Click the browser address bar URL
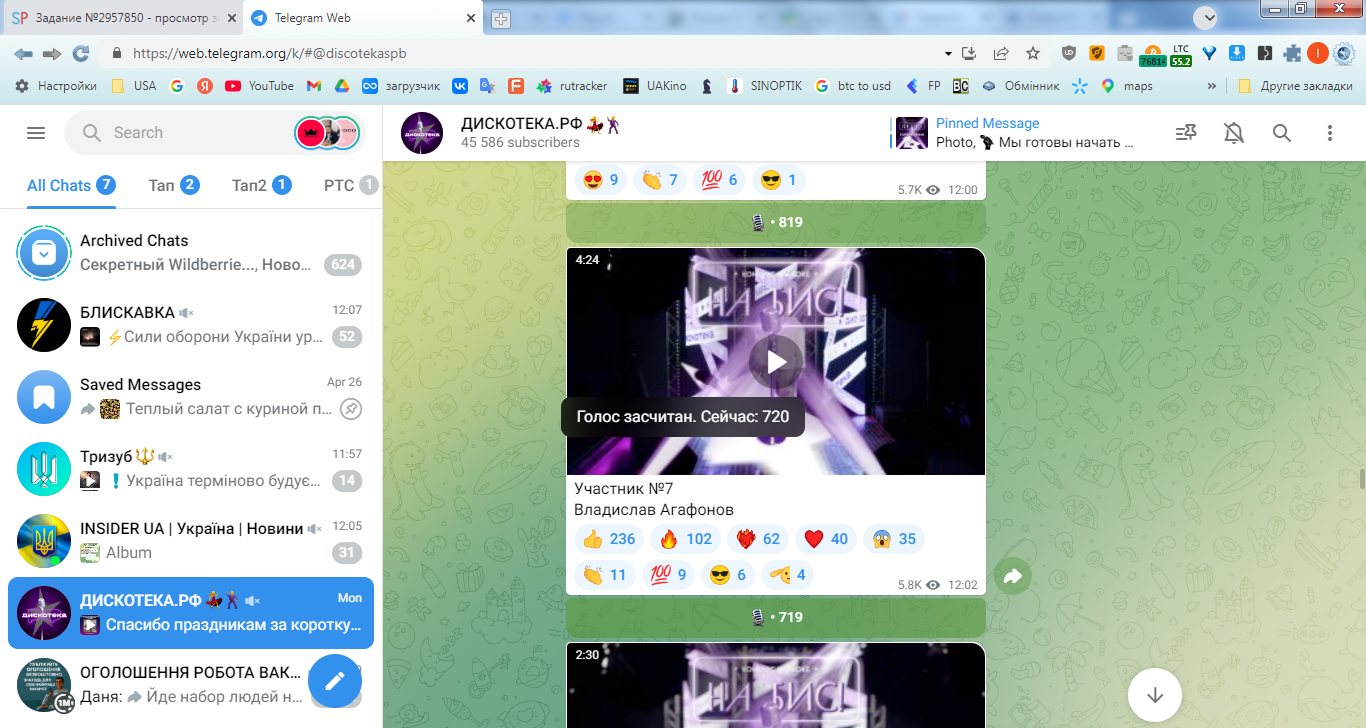This screenshot has height=728, width=1366. point(270,54)
